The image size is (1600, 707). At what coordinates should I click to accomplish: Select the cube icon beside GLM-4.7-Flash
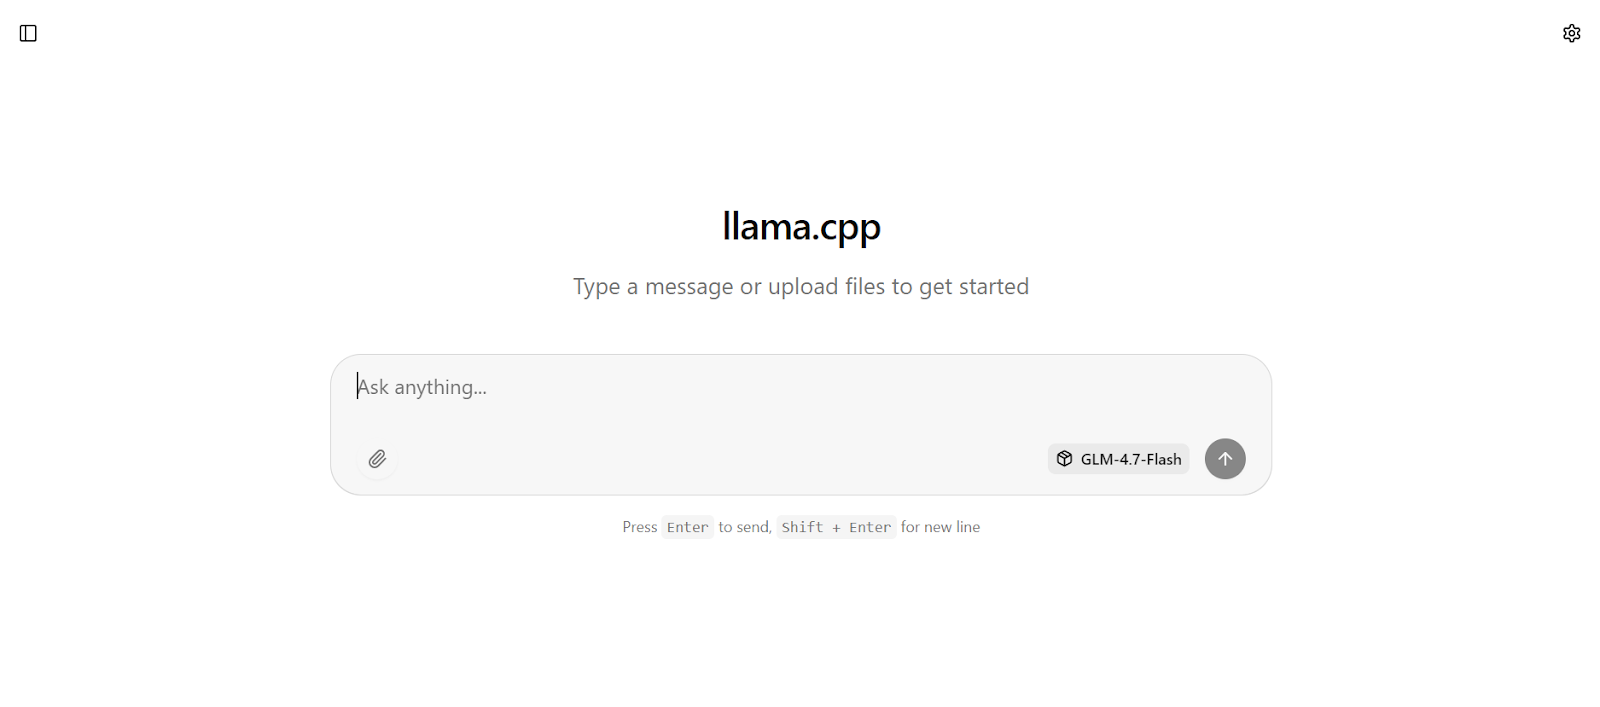pos(1063,458)
